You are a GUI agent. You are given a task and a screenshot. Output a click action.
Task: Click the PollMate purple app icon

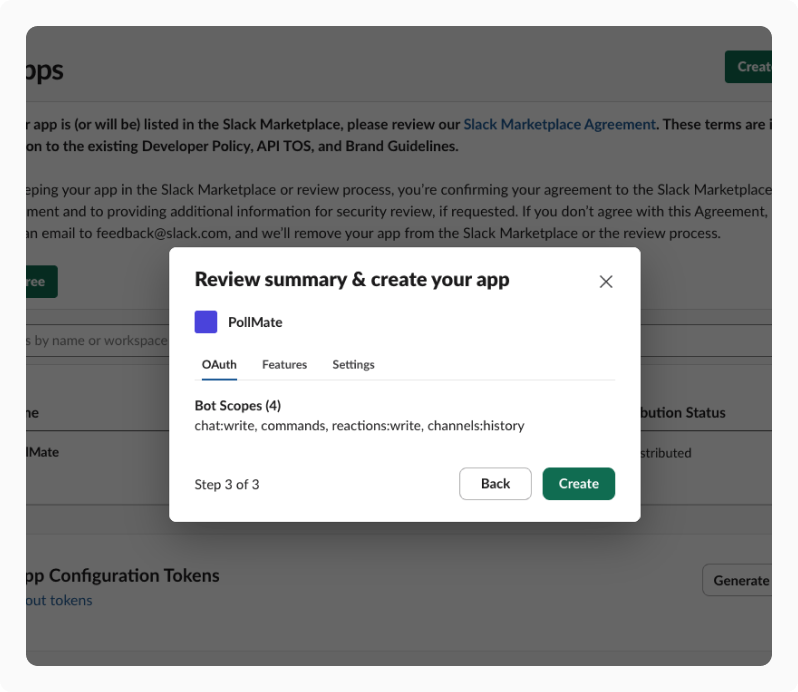(206, 322)
